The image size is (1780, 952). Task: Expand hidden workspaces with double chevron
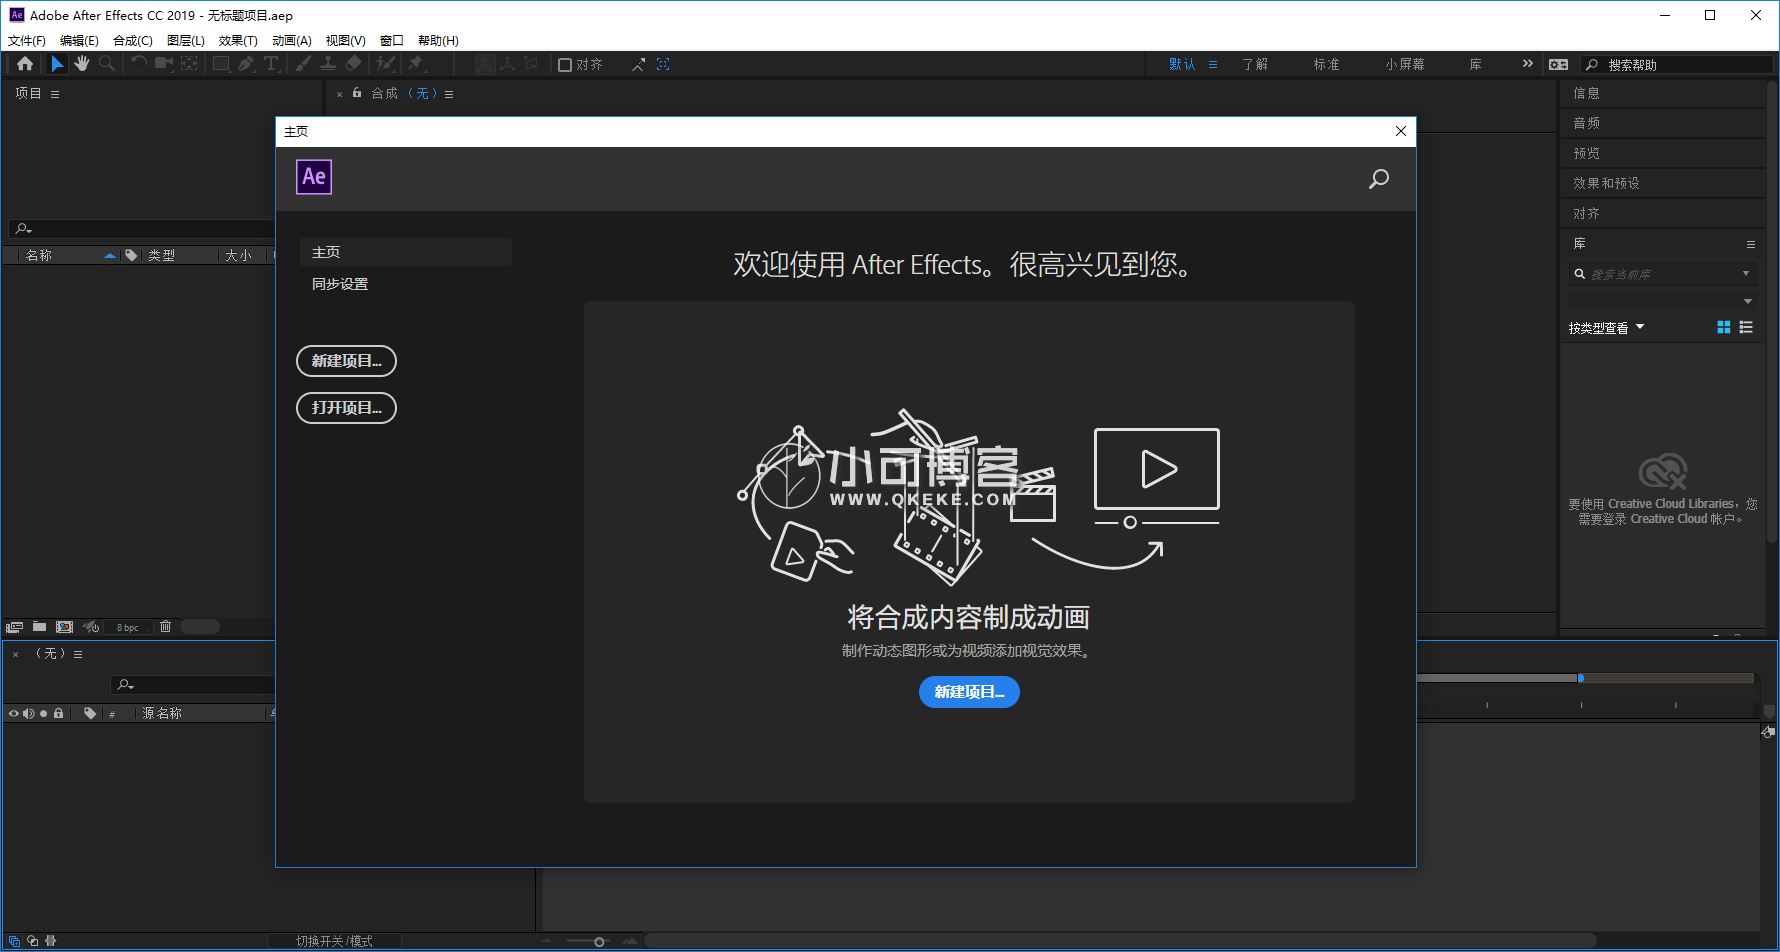point(1527,64)
